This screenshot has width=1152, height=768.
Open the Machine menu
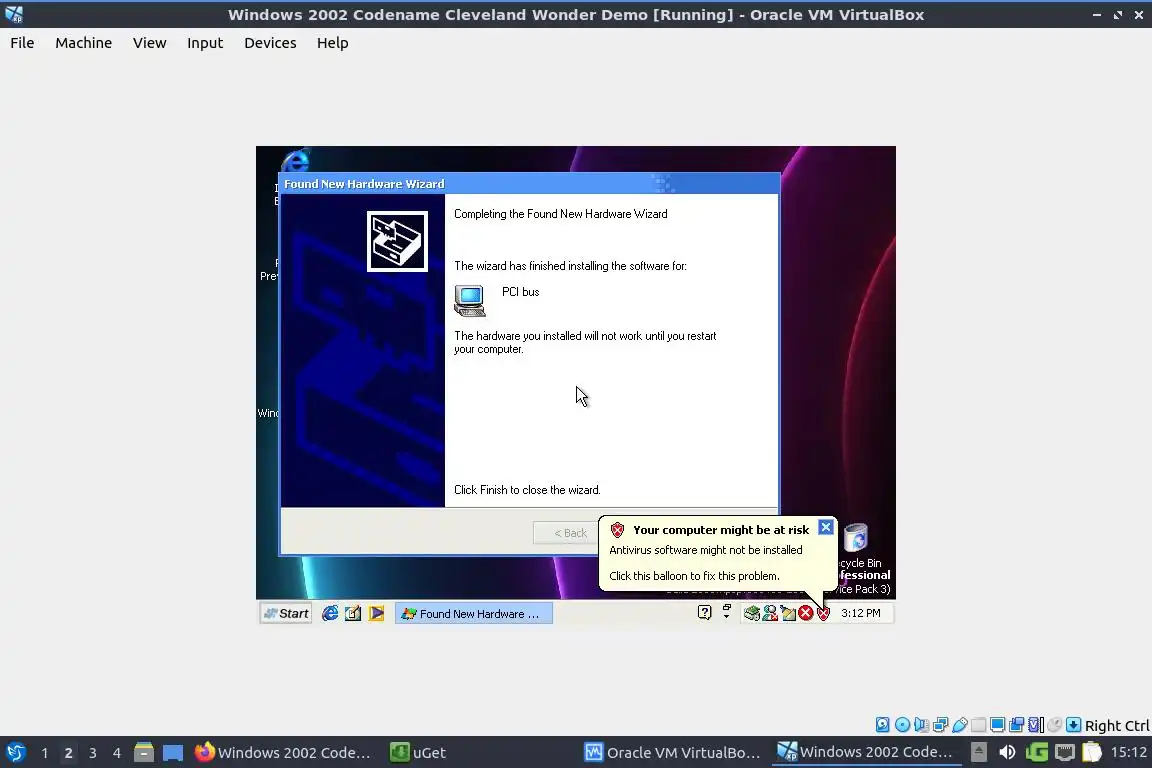point(84,43)
